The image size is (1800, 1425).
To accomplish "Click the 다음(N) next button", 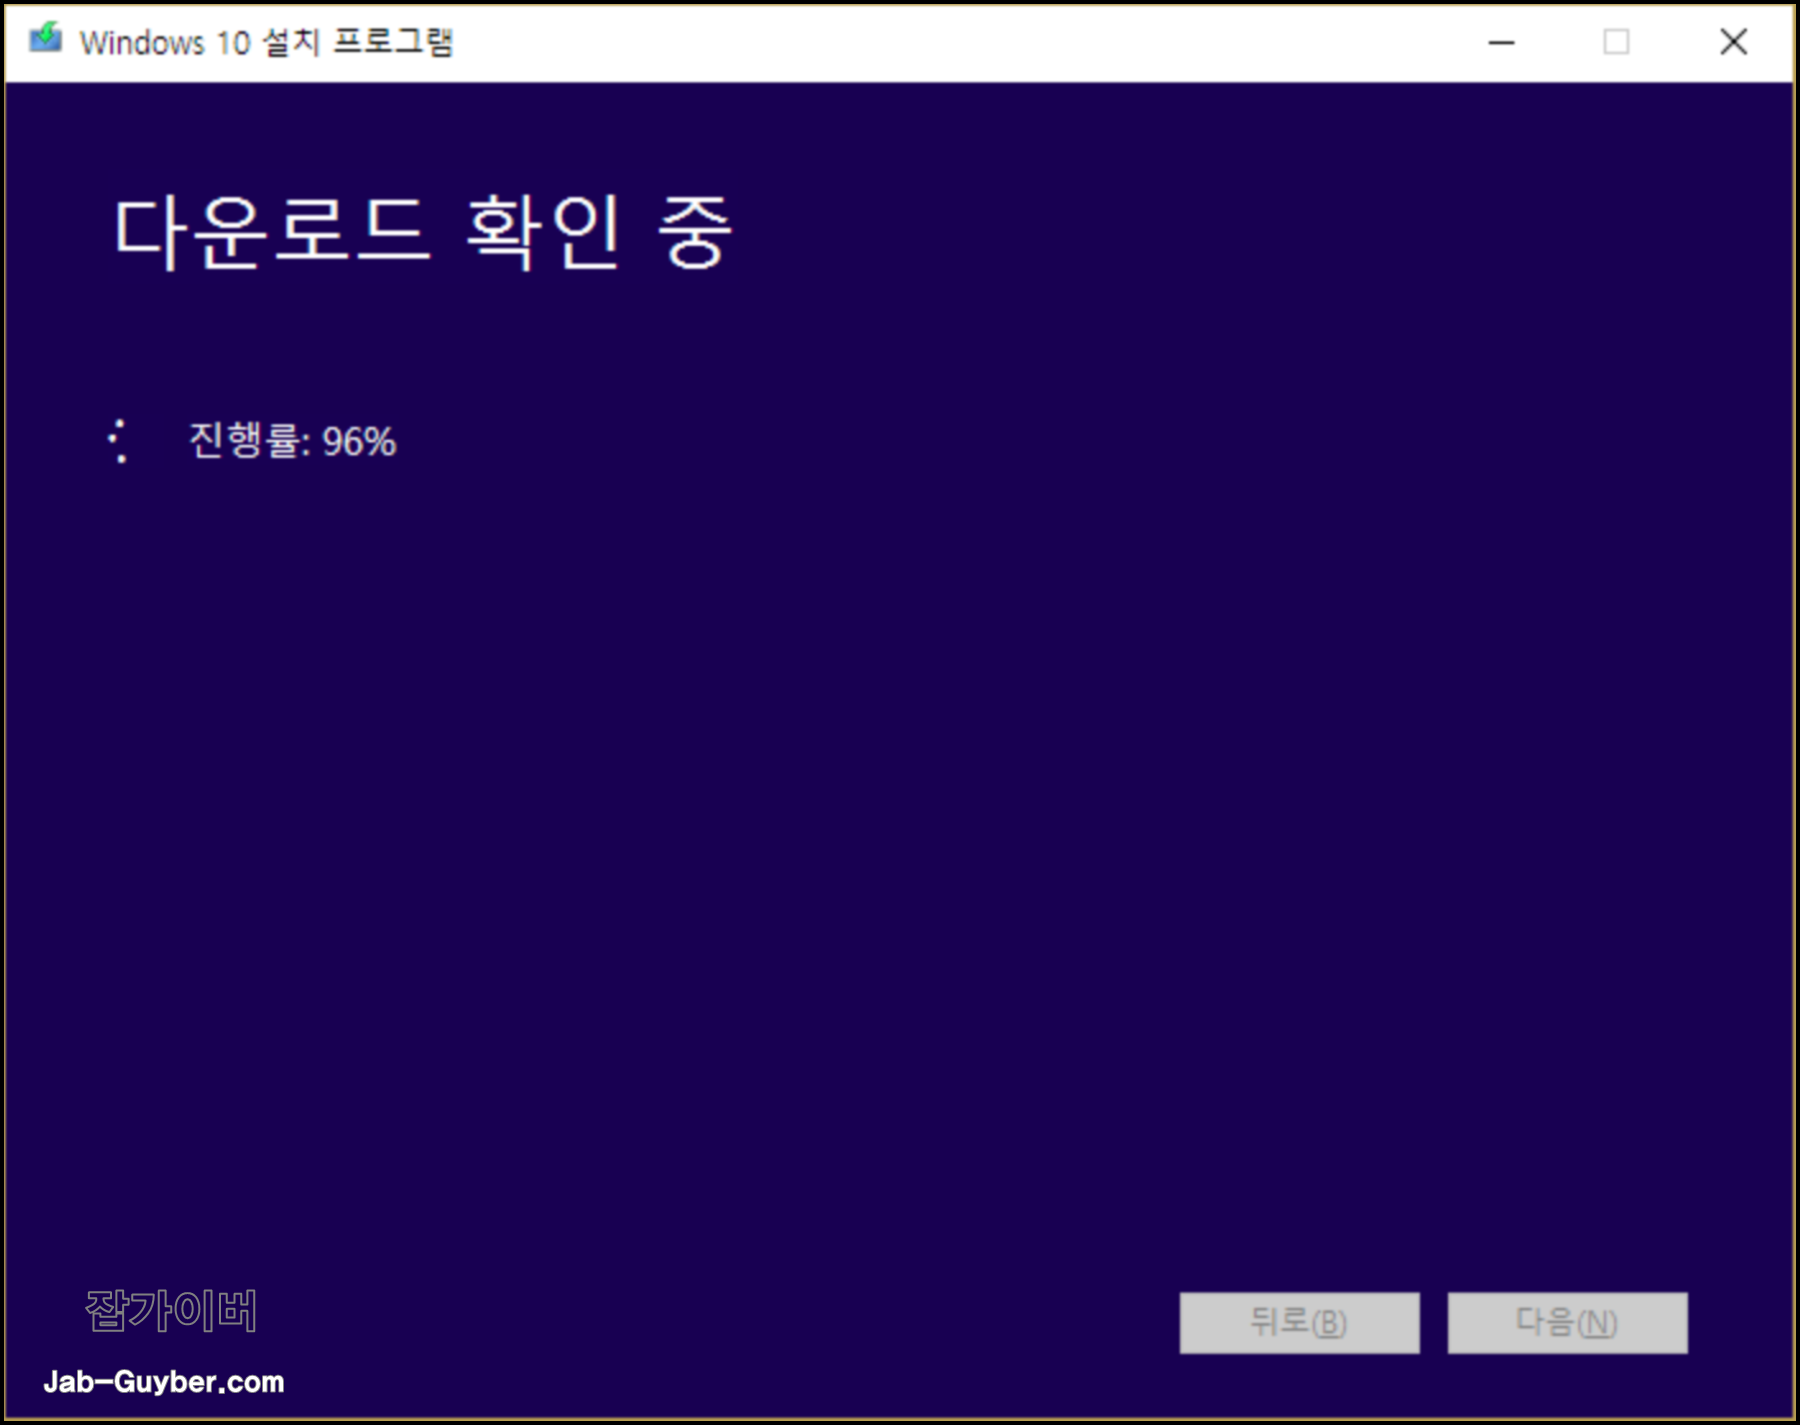I will coord(1567,1322).
